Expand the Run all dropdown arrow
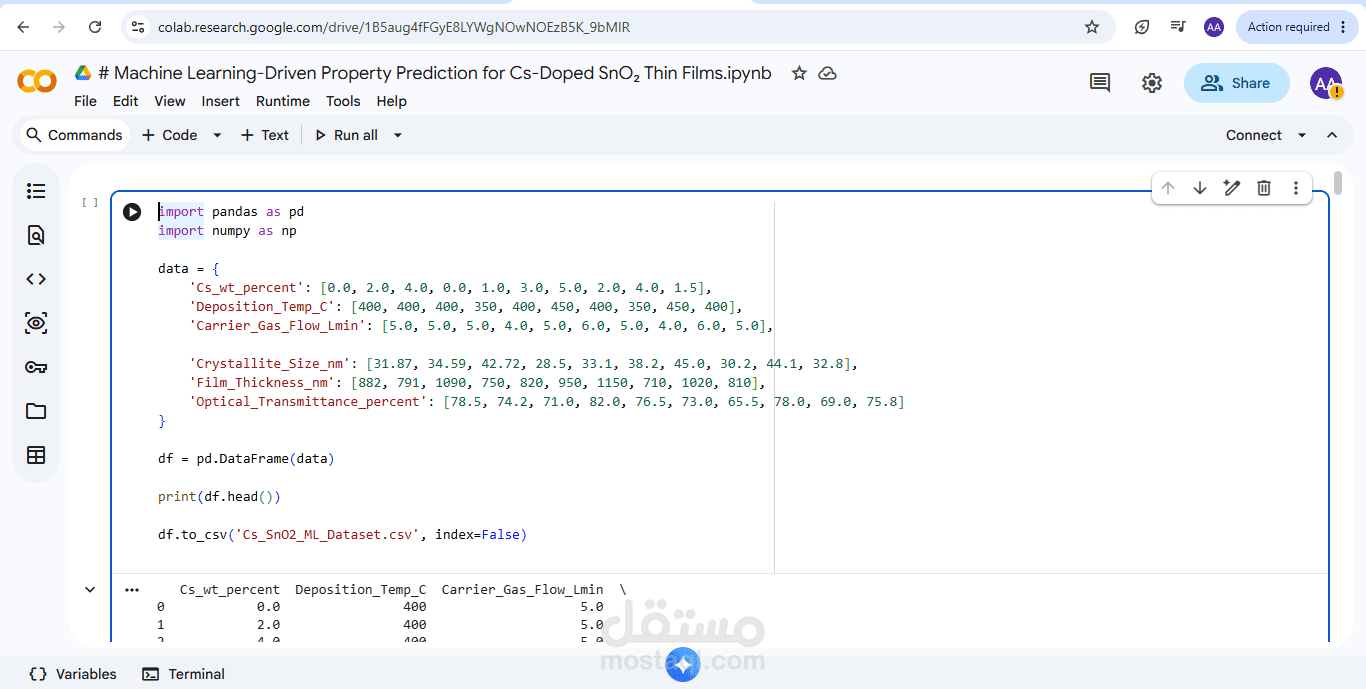The image size is (1366, 689). [397, 135]
